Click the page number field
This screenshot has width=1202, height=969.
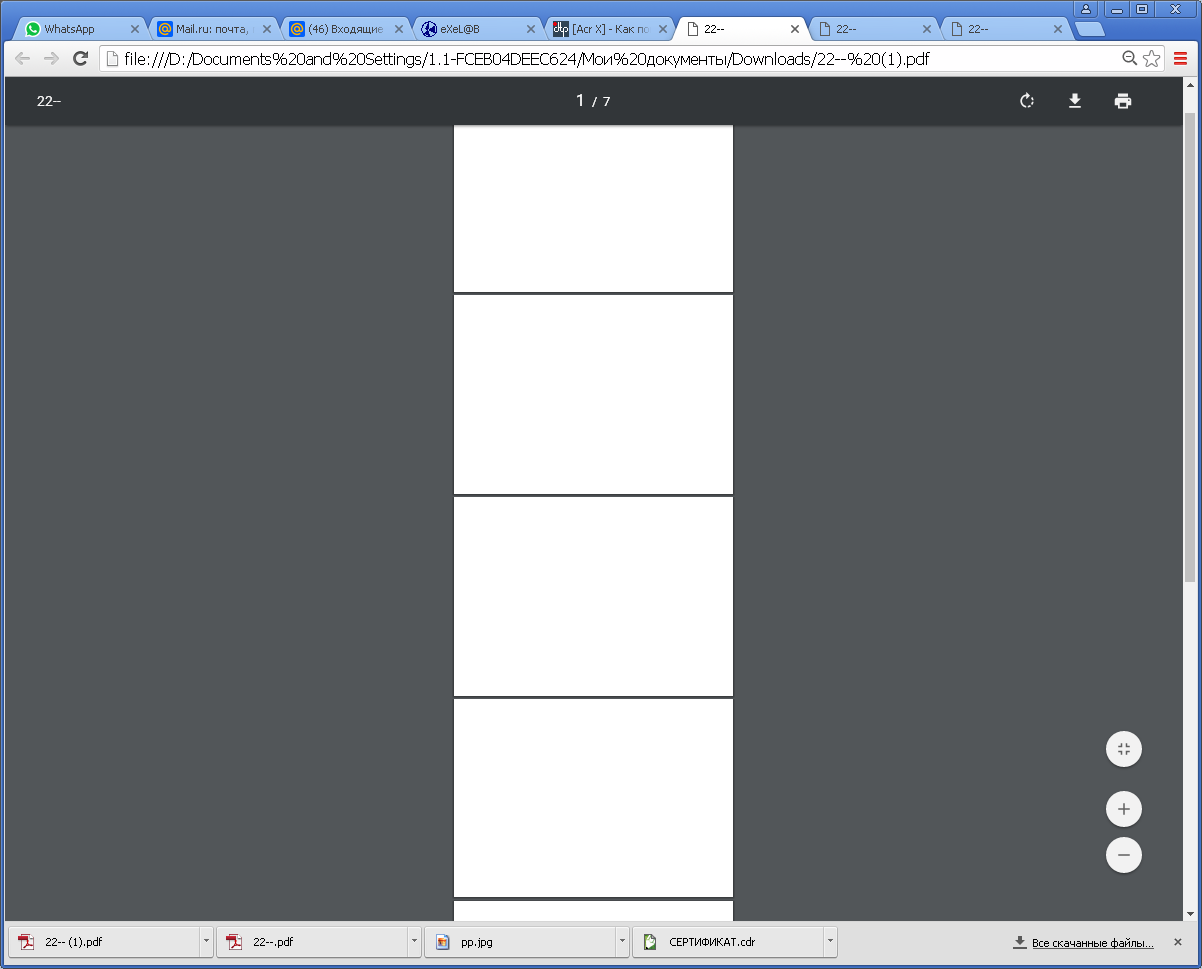580,100
